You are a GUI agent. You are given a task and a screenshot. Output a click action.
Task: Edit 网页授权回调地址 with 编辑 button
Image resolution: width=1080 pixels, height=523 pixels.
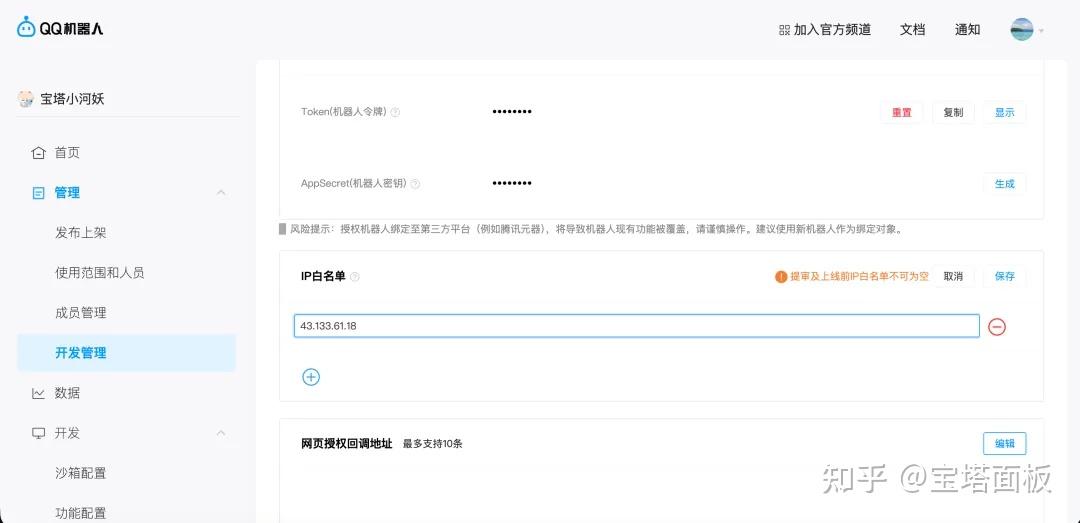[x=1005, y=444]
